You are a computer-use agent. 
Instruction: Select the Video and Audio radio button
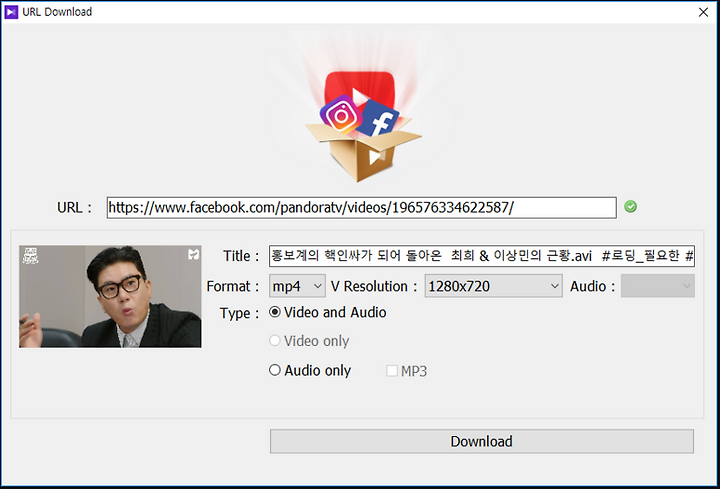click(x=275, y=312)
